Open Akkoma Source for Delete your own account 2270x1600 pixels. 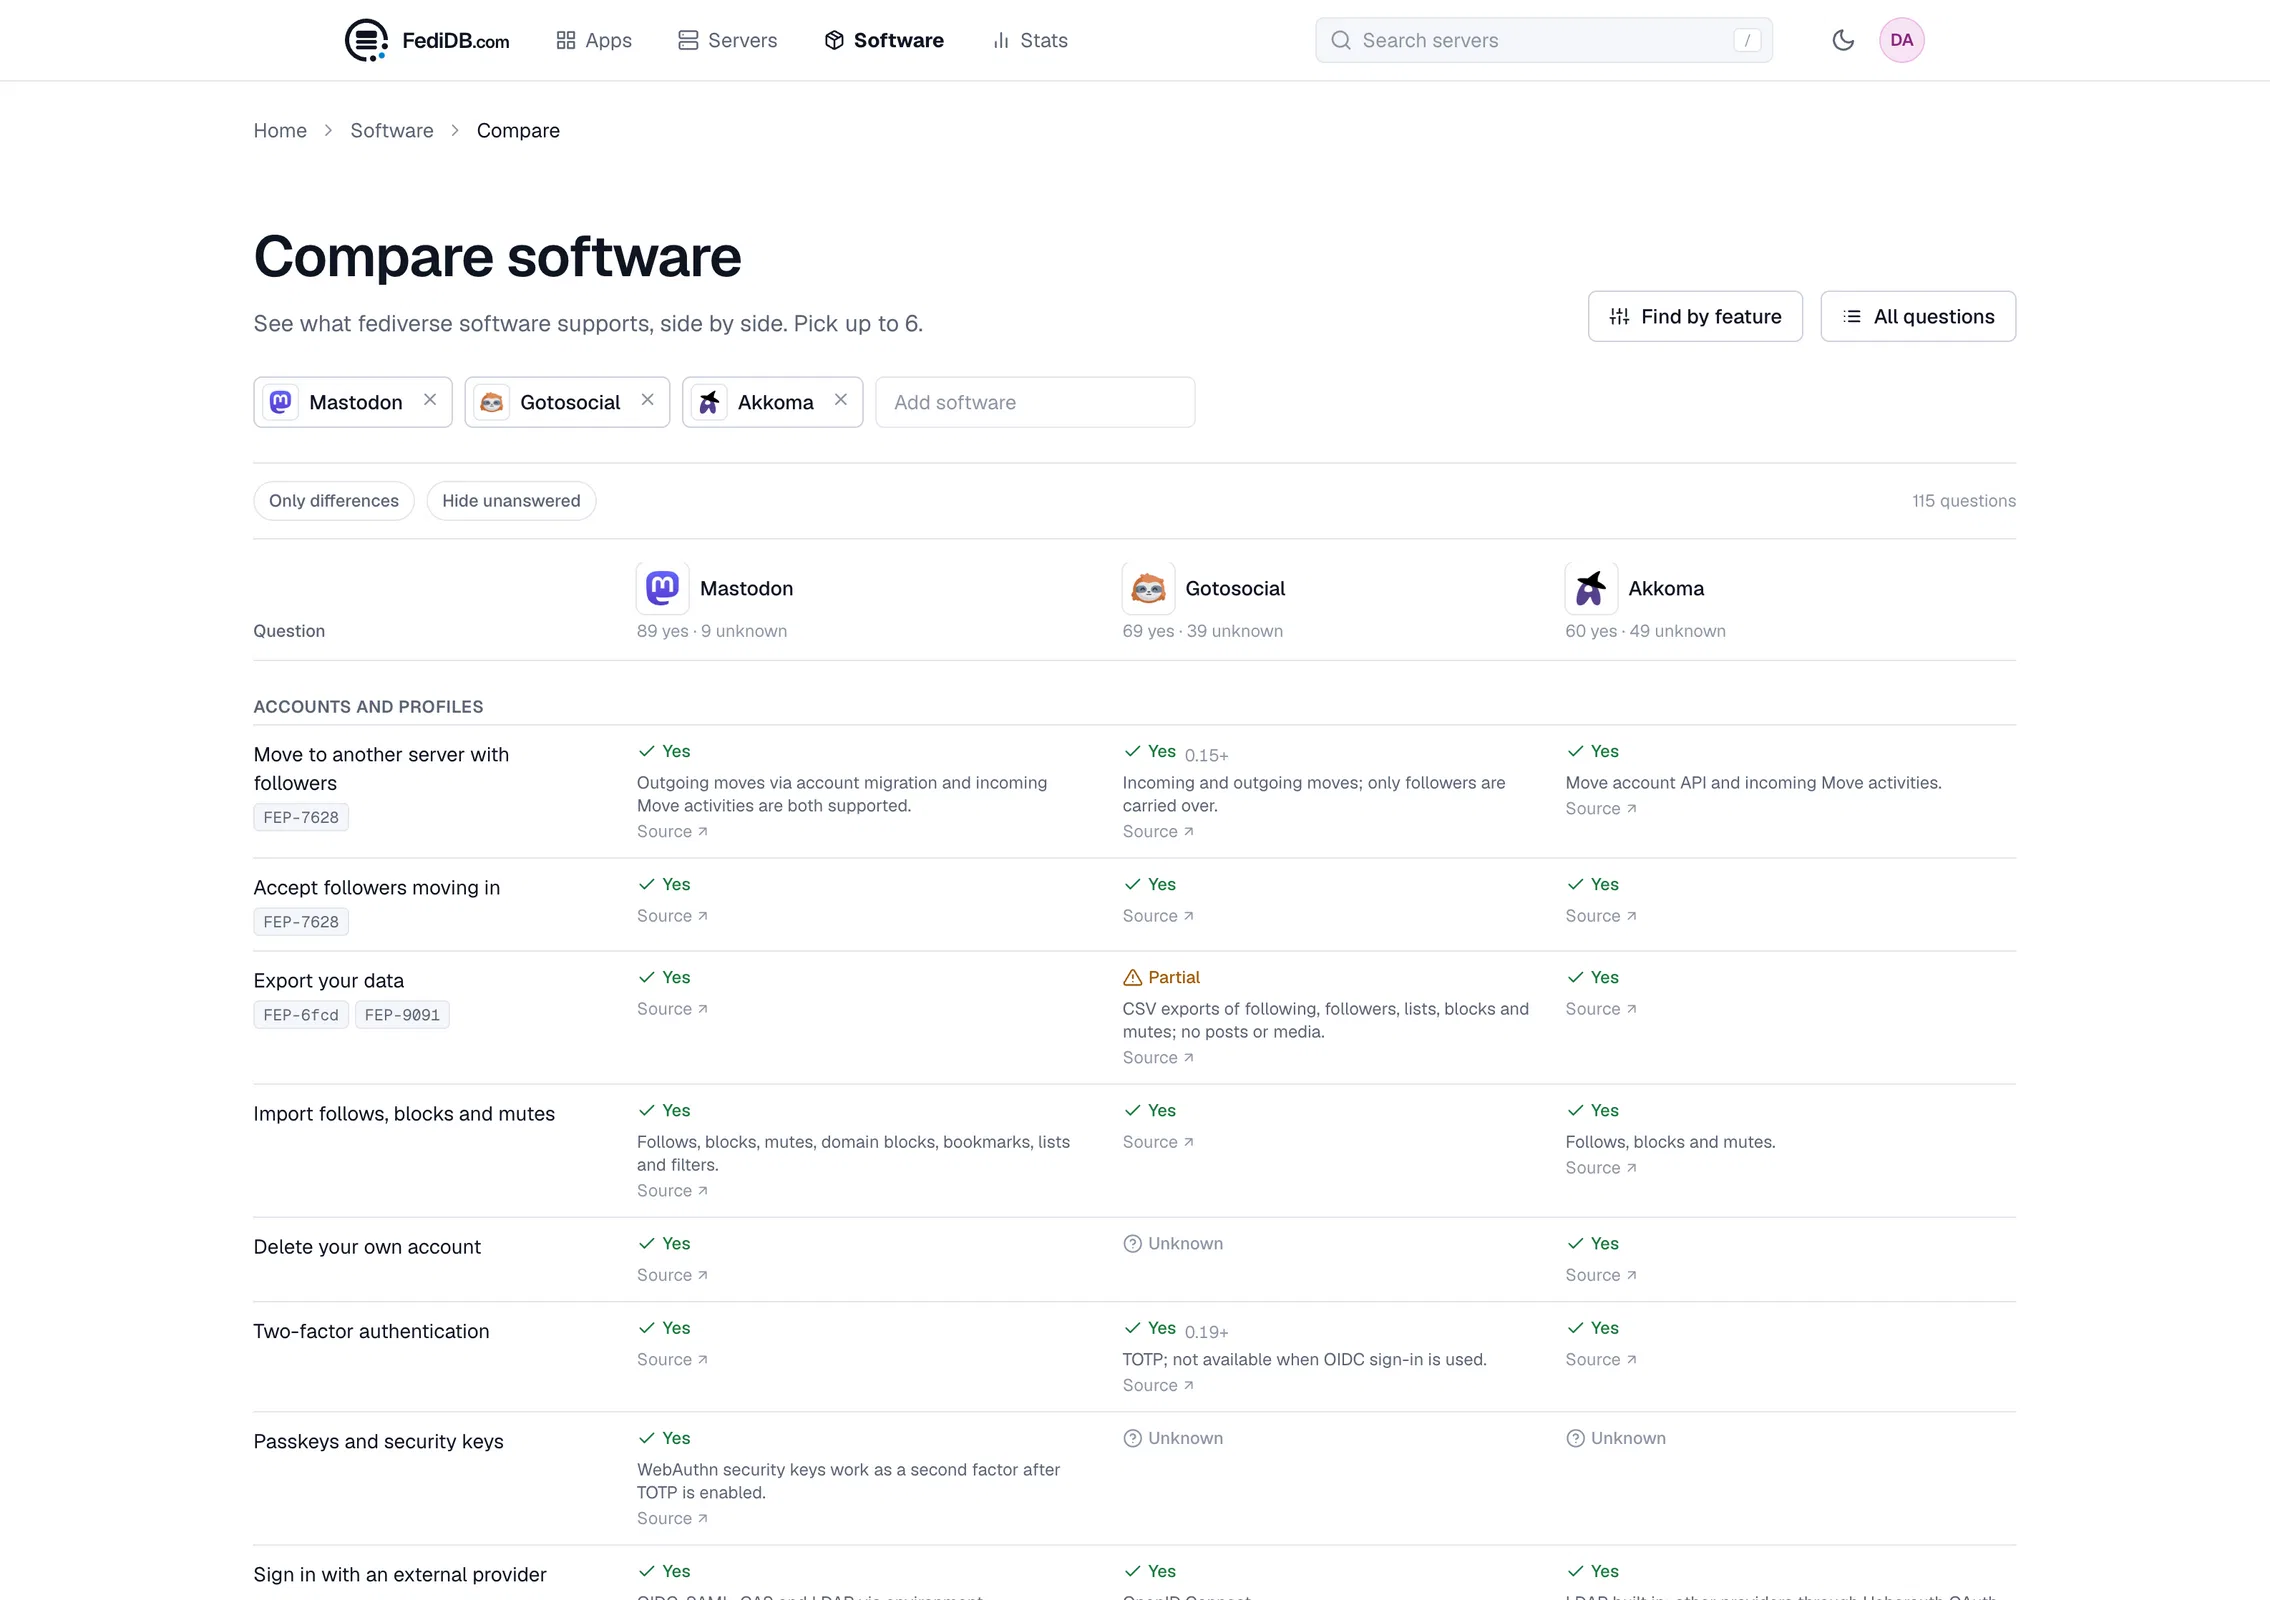1601,1274
